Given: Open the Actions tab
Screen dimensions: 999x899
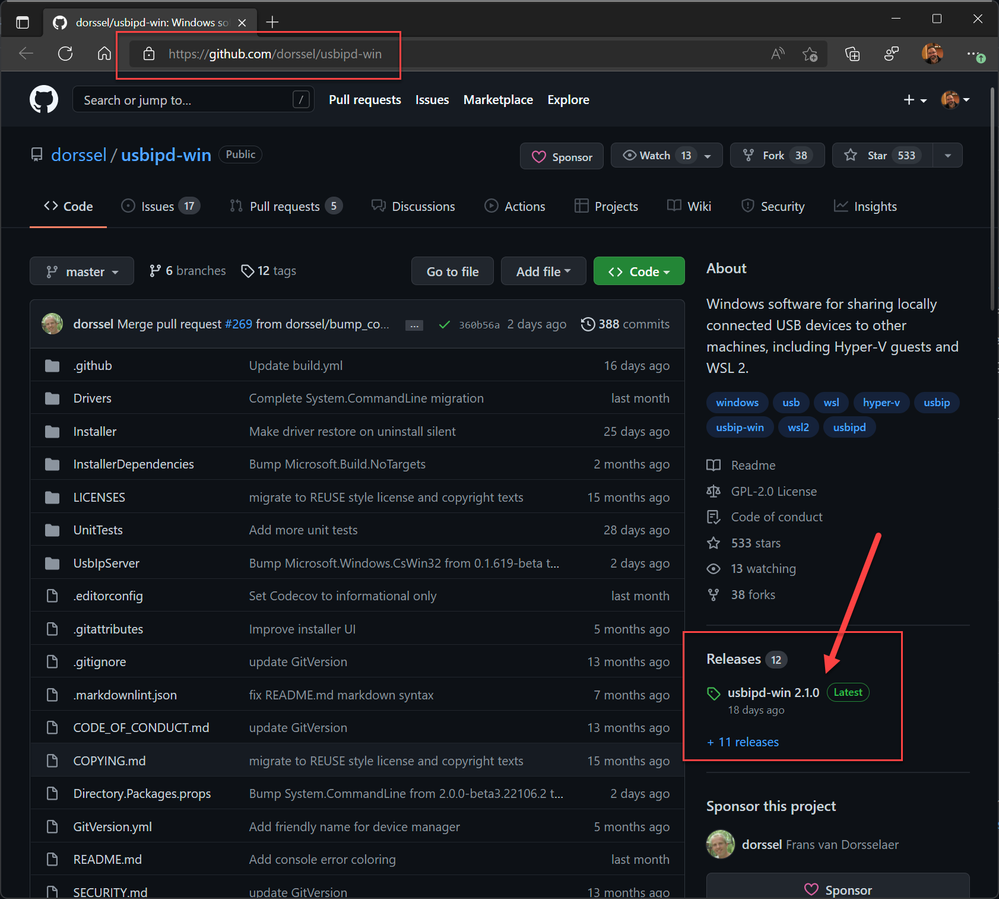Looking at the screenshot, I should 515,206.
